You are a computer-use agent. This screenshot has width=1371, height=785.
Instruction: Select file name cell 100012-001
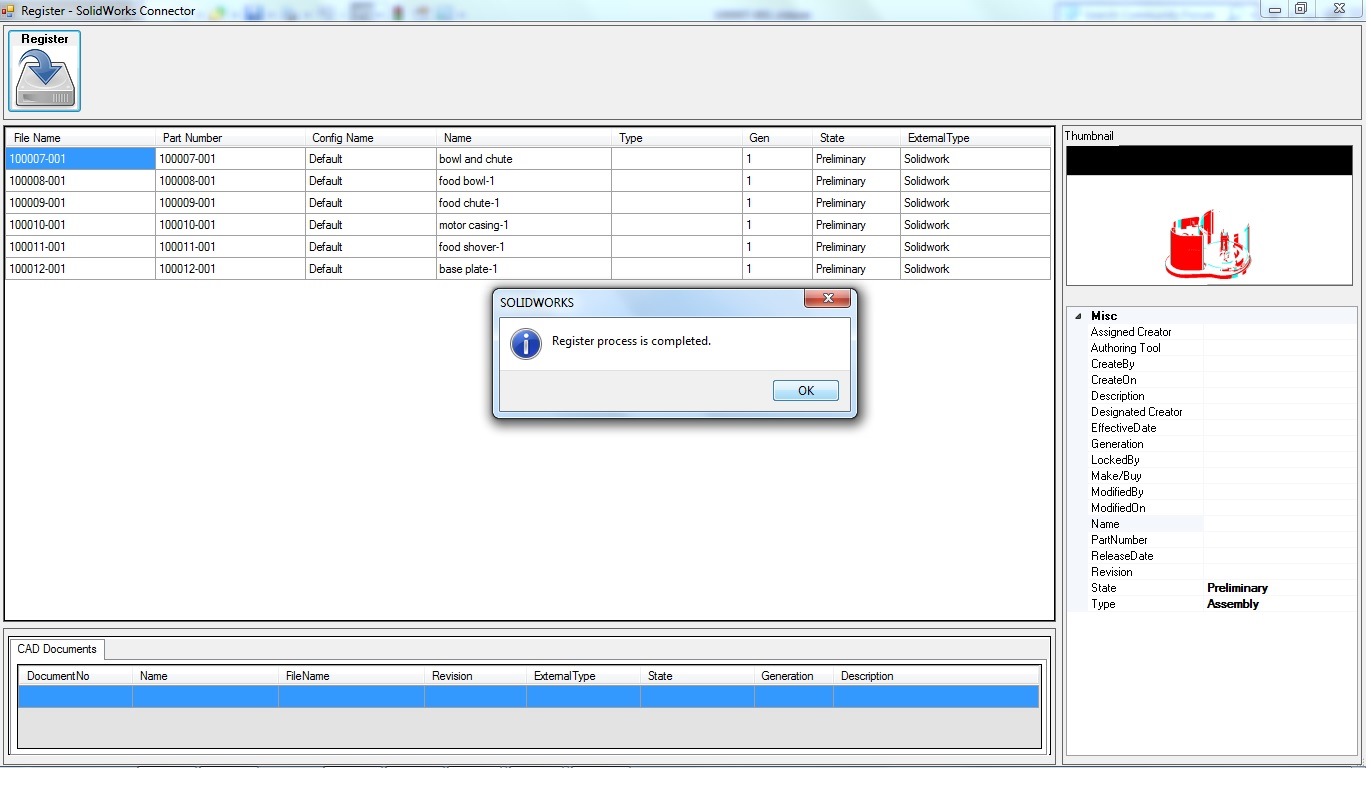(80, 269)
